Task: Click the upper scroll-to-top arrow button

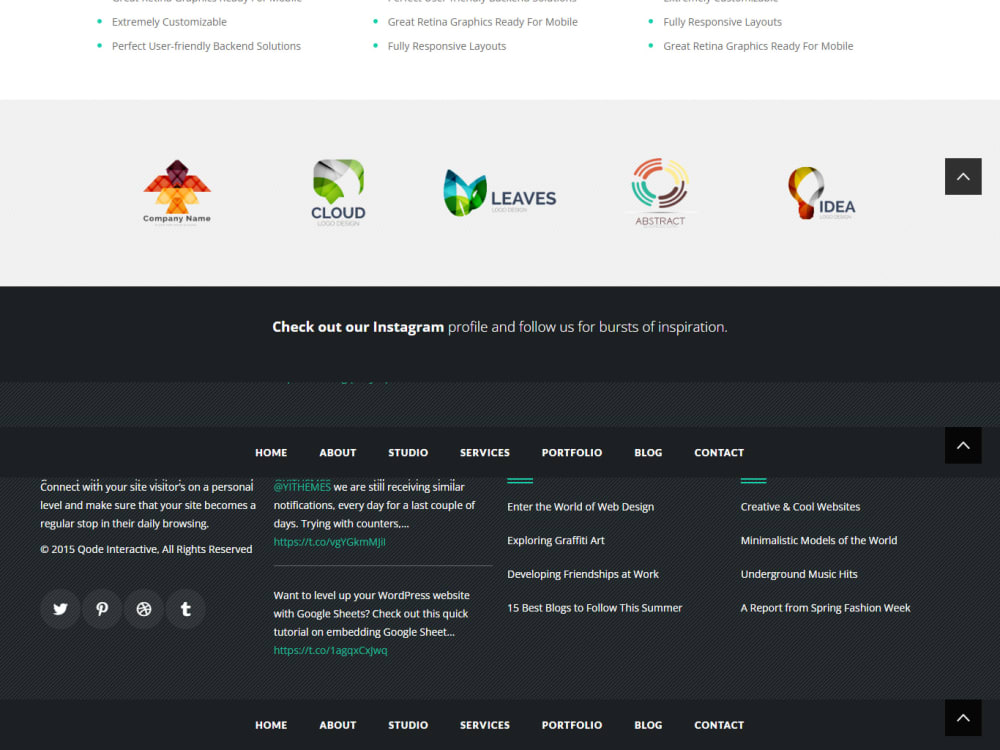Action: tap(963, 176)
